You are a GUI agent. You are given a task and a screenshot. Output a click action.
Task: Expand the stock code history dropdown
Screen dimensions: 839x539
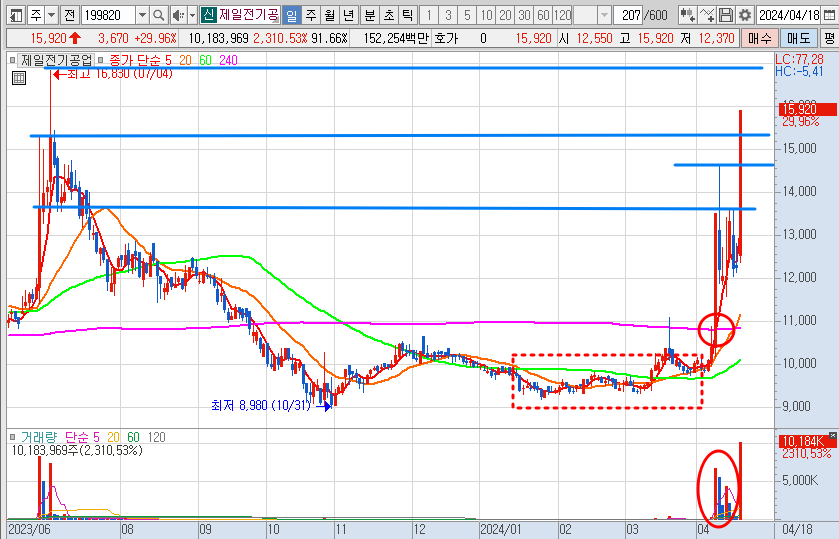(x=142, y=15)
